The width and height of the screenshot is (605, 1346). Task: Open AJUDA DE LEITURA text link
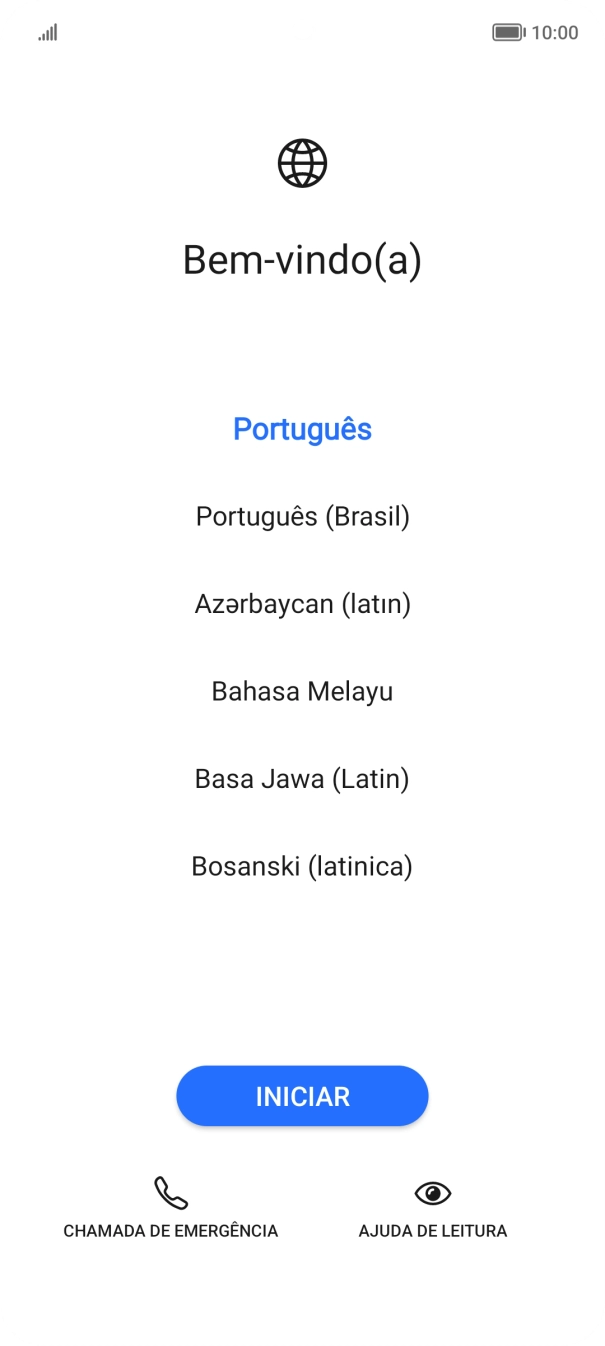click(x=433, y=1231)
